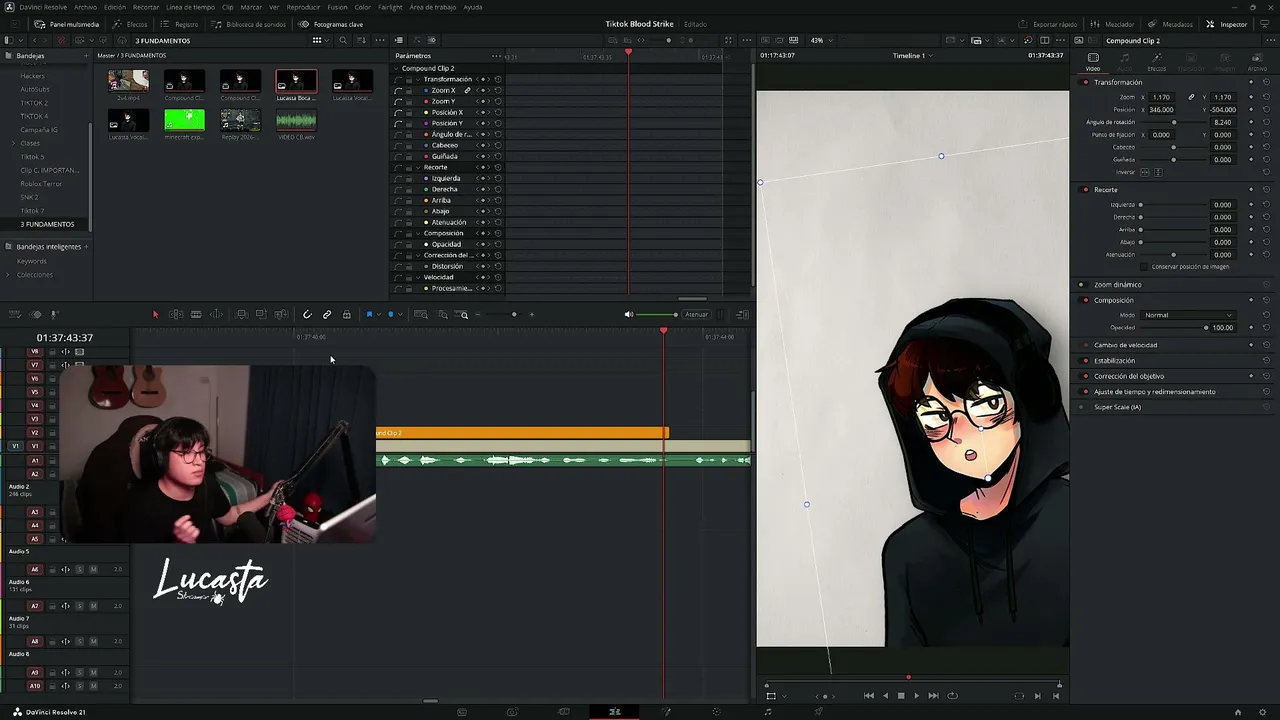Collapse Composición group in Parámetros

point(419,233)
